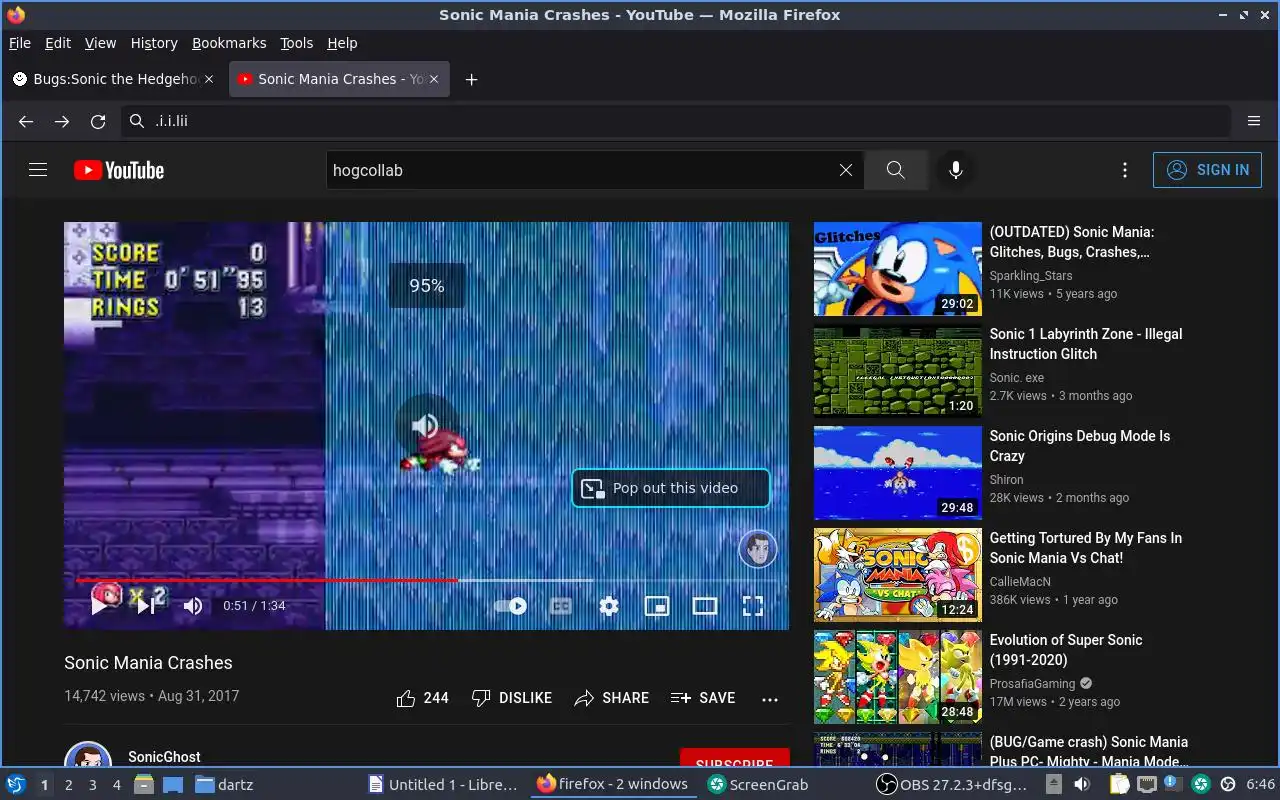Screen dimensions: 1280x800
Task: Open the taskbar start menu icon
Action: coord(16,784)
